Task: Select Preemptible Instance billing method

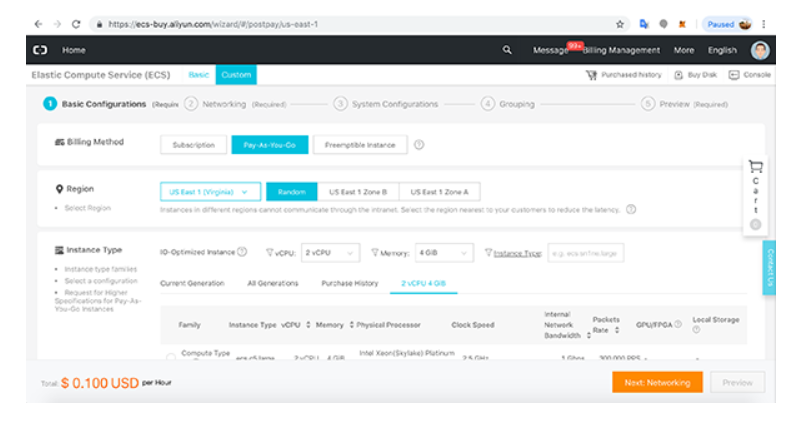Action: point(360,145)
